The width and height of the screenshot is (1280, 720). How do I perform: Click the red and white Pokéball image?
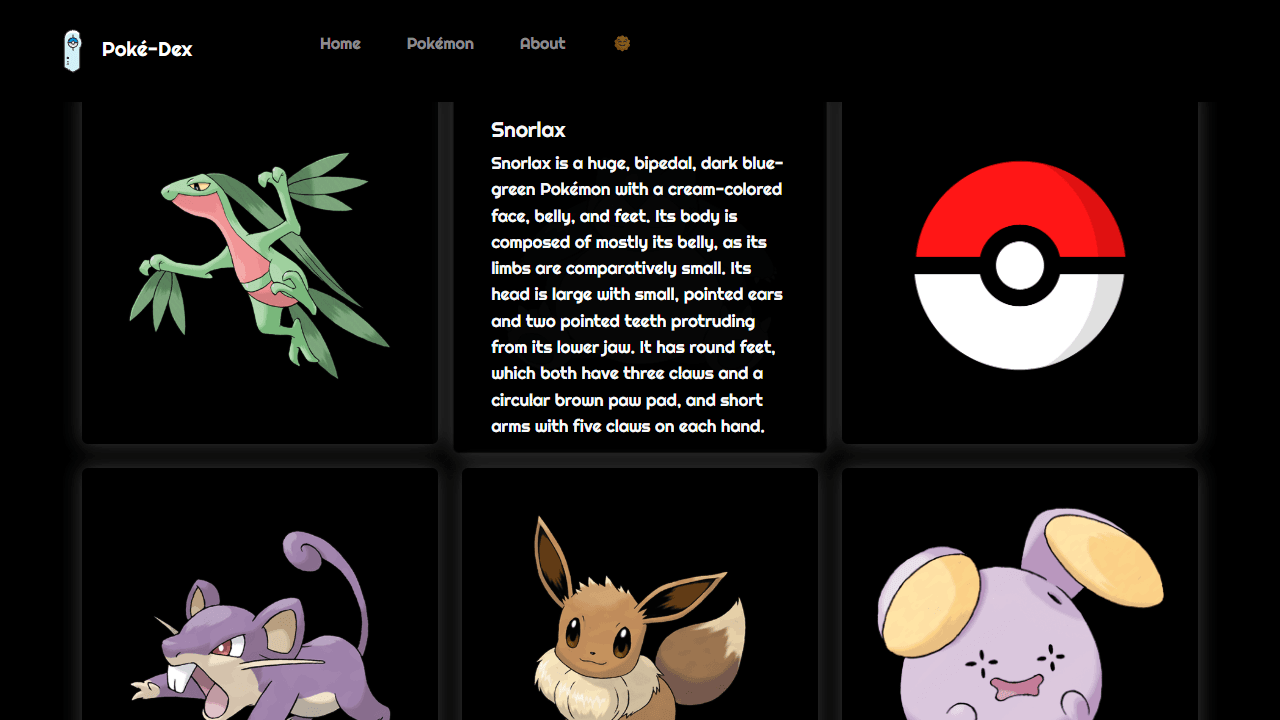click(1020, 265)
